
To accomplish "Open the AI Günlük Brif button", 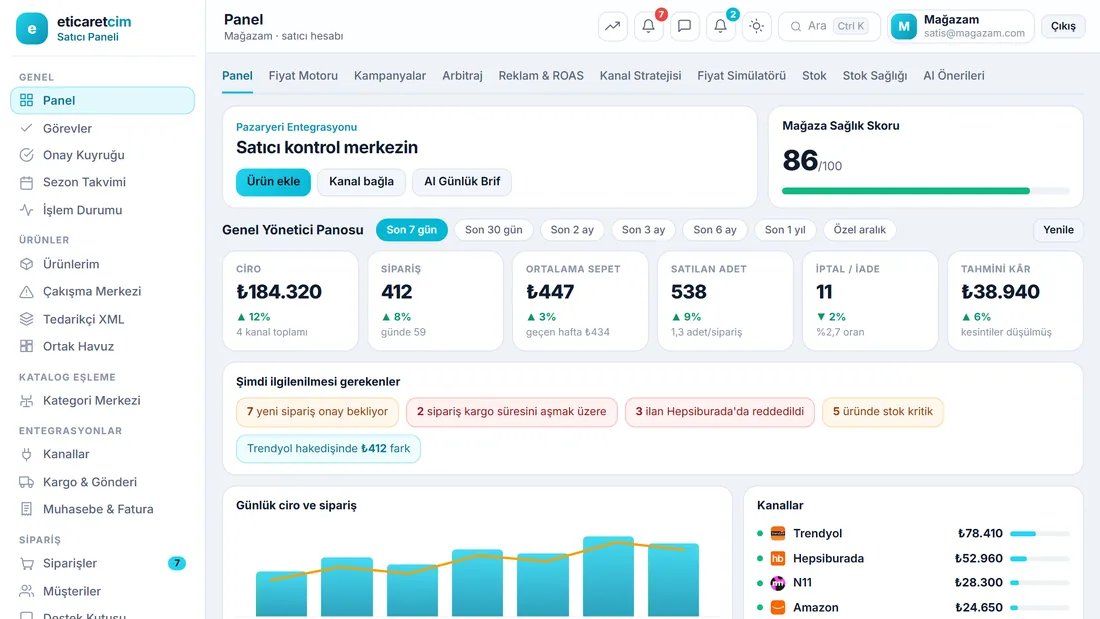I will 462,182.
